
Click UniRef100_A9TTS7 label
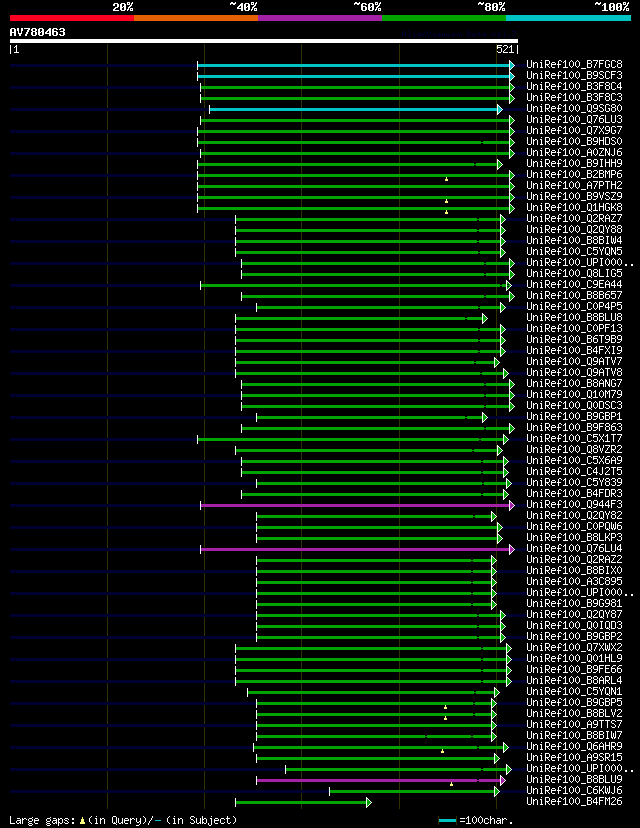(575, 724)
